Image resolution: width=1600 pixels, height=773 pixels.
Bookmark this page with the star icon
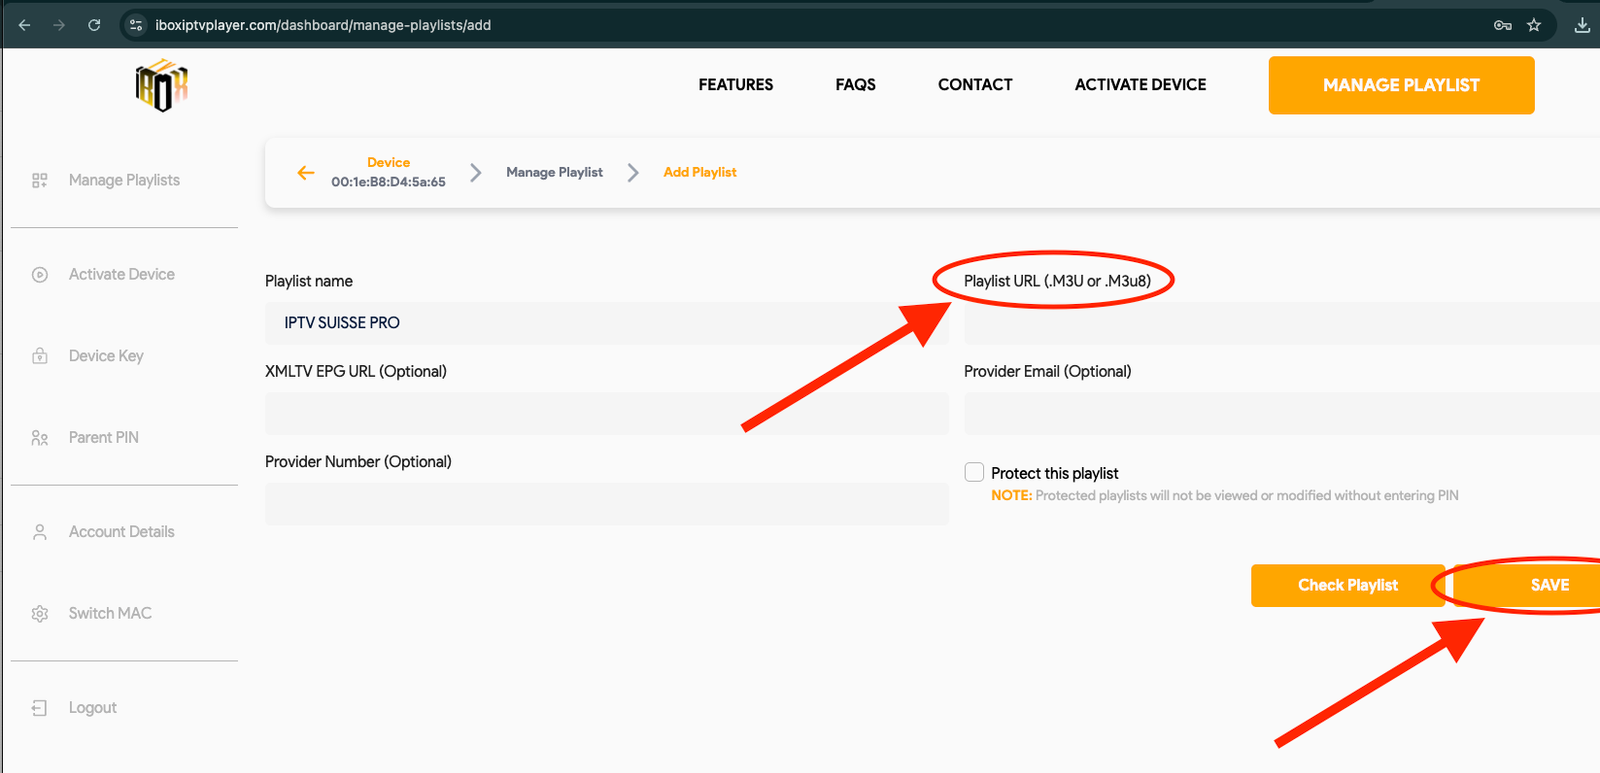coord(1534,25)
